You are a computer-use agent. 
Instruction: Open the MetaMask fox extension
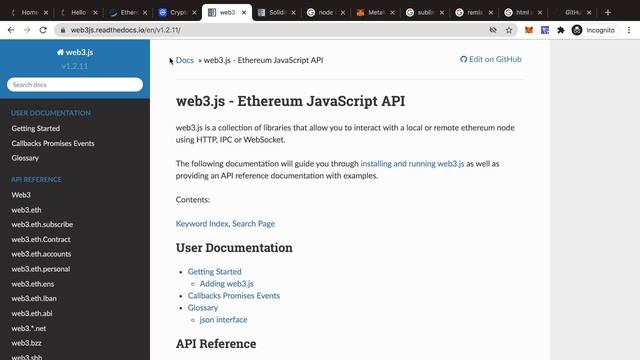pyautogui.click(x=529, y=30)
